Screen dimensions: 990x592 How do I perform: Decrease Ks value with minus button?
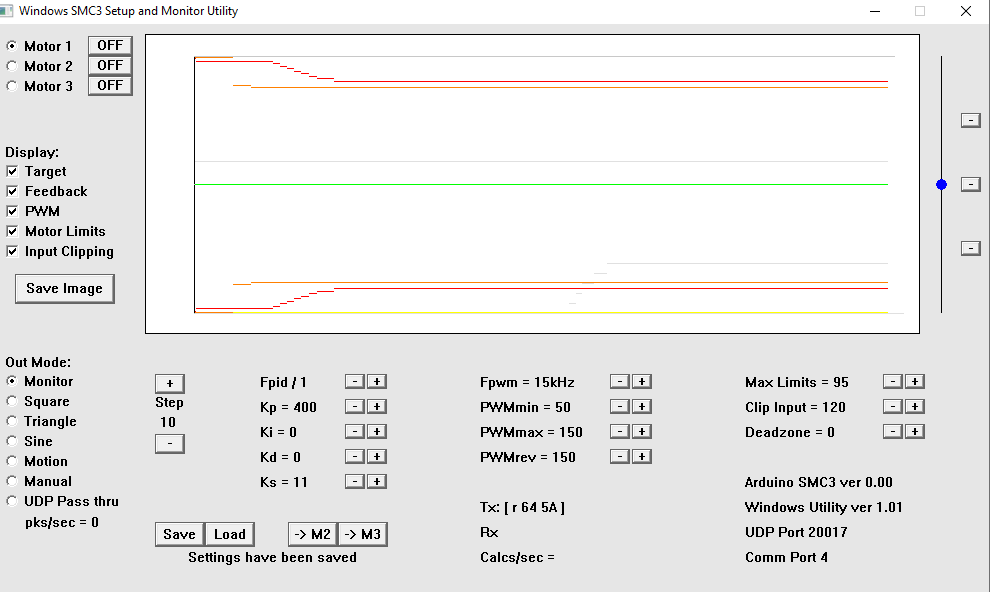coord(355,482)
